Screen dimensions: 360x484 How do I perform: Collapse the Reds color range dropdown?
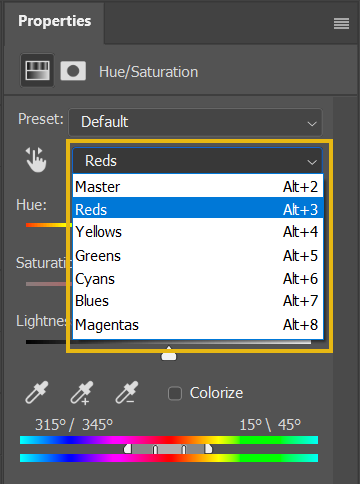pyautogui.click(x=198, y=161)
